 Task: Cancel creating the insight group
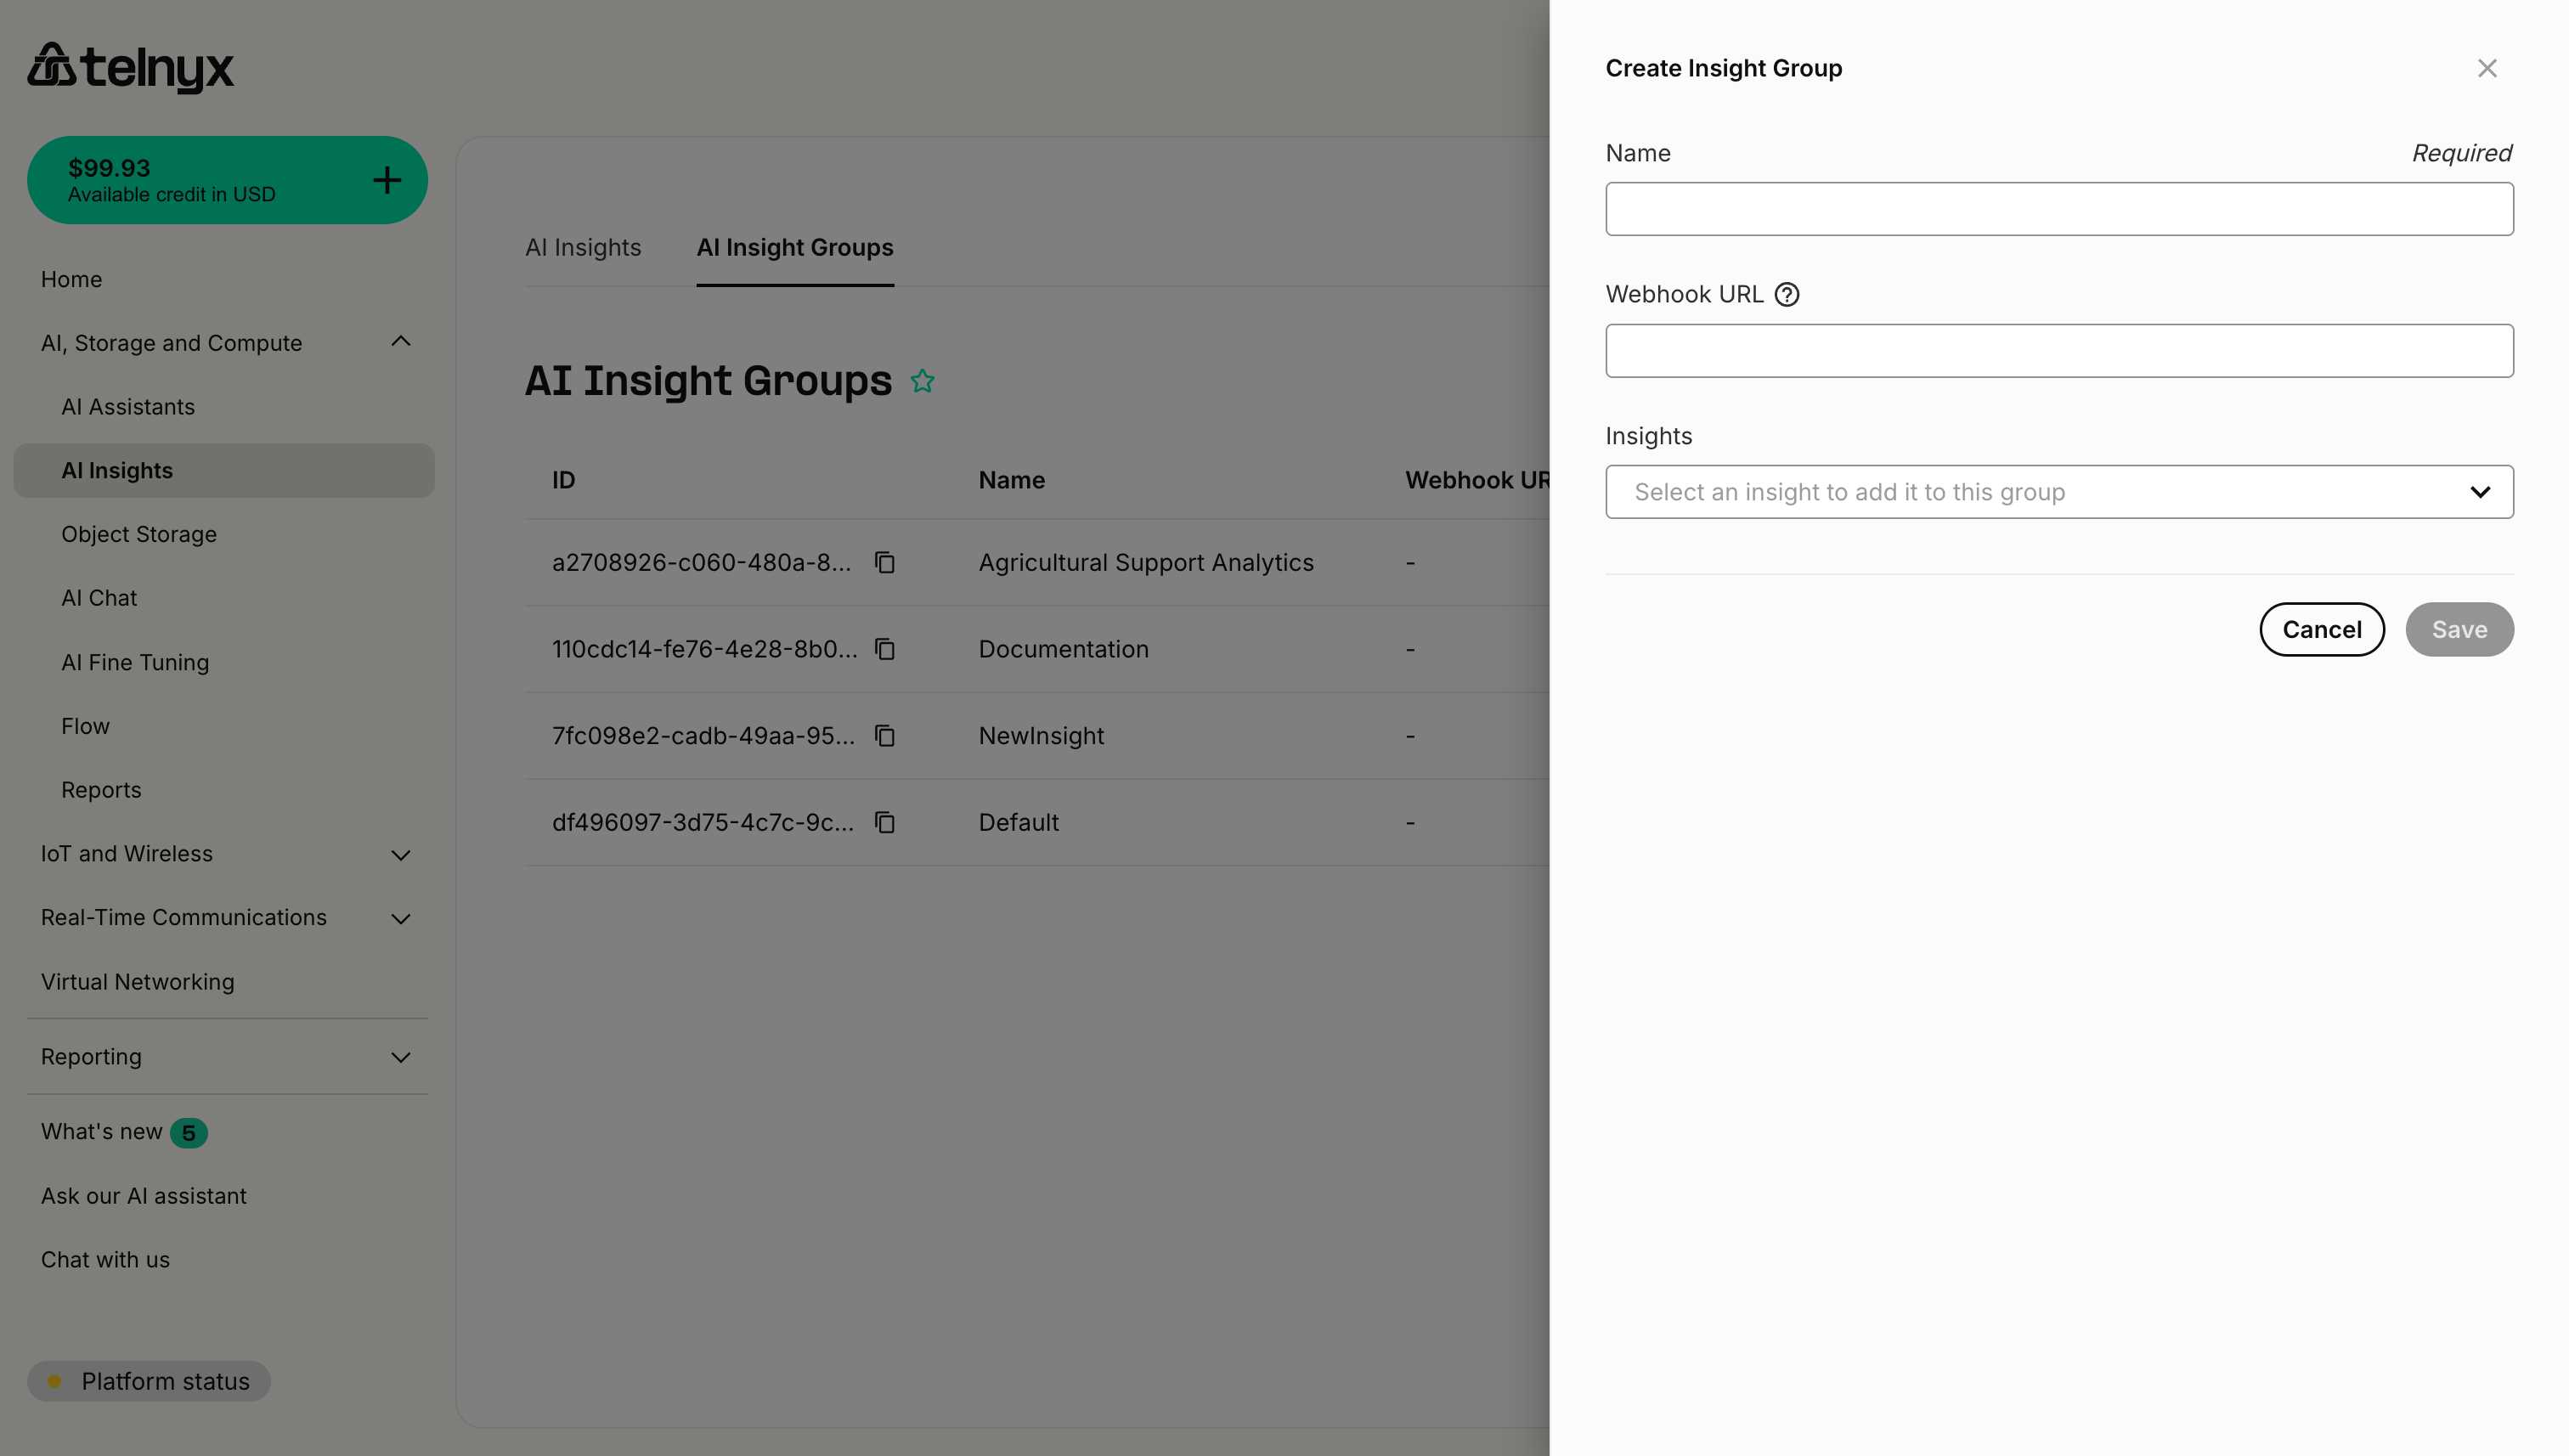coord(2321,629)
